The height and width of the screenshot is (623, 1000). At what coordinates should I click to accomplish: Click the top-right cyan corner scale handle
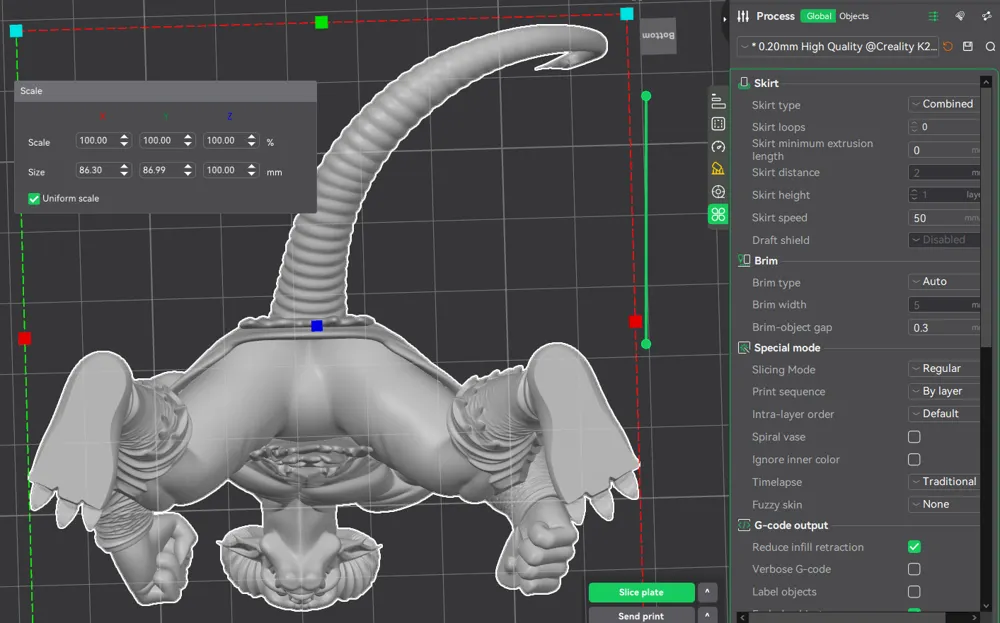point(627,13)
